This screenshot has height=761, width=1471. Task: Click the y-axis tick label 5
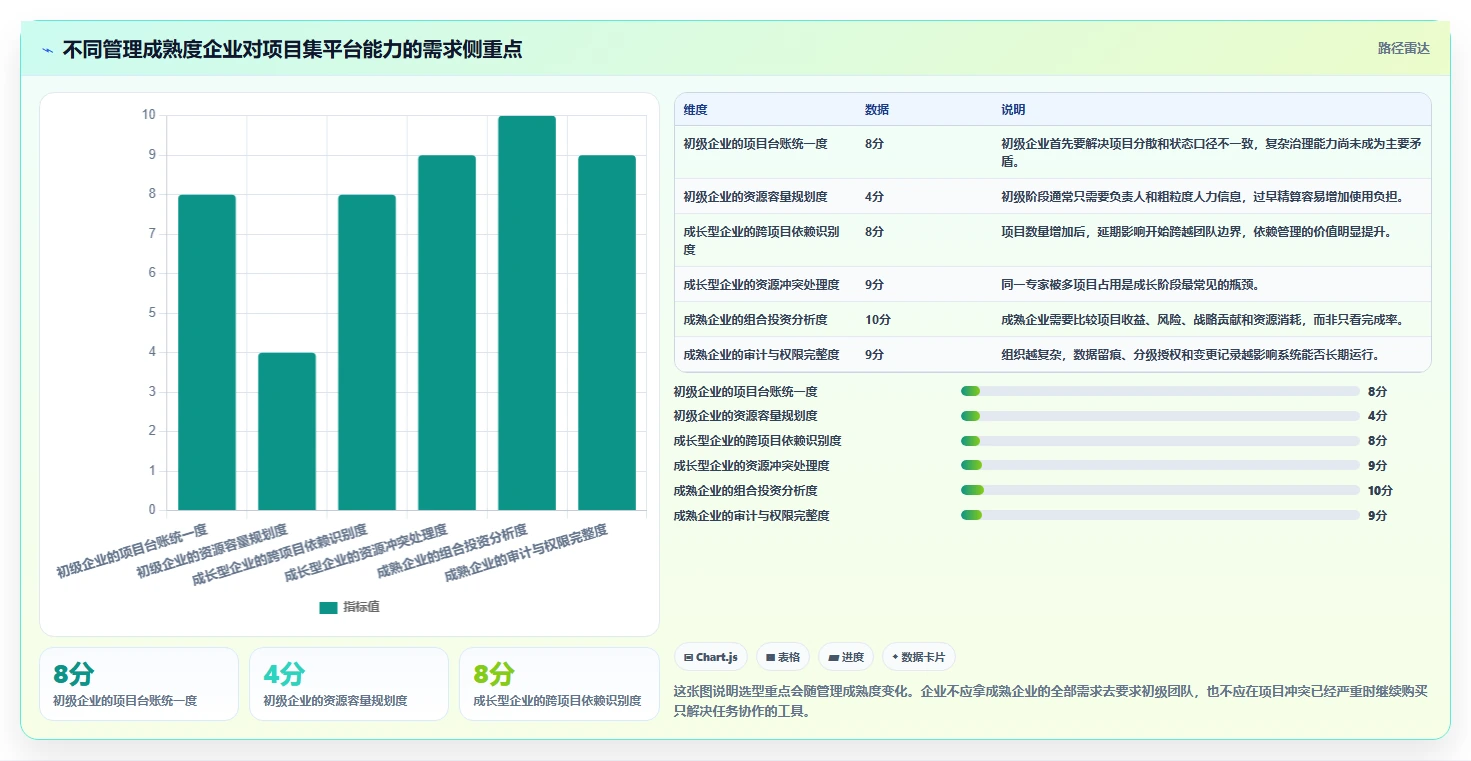(x=152, y=313)
